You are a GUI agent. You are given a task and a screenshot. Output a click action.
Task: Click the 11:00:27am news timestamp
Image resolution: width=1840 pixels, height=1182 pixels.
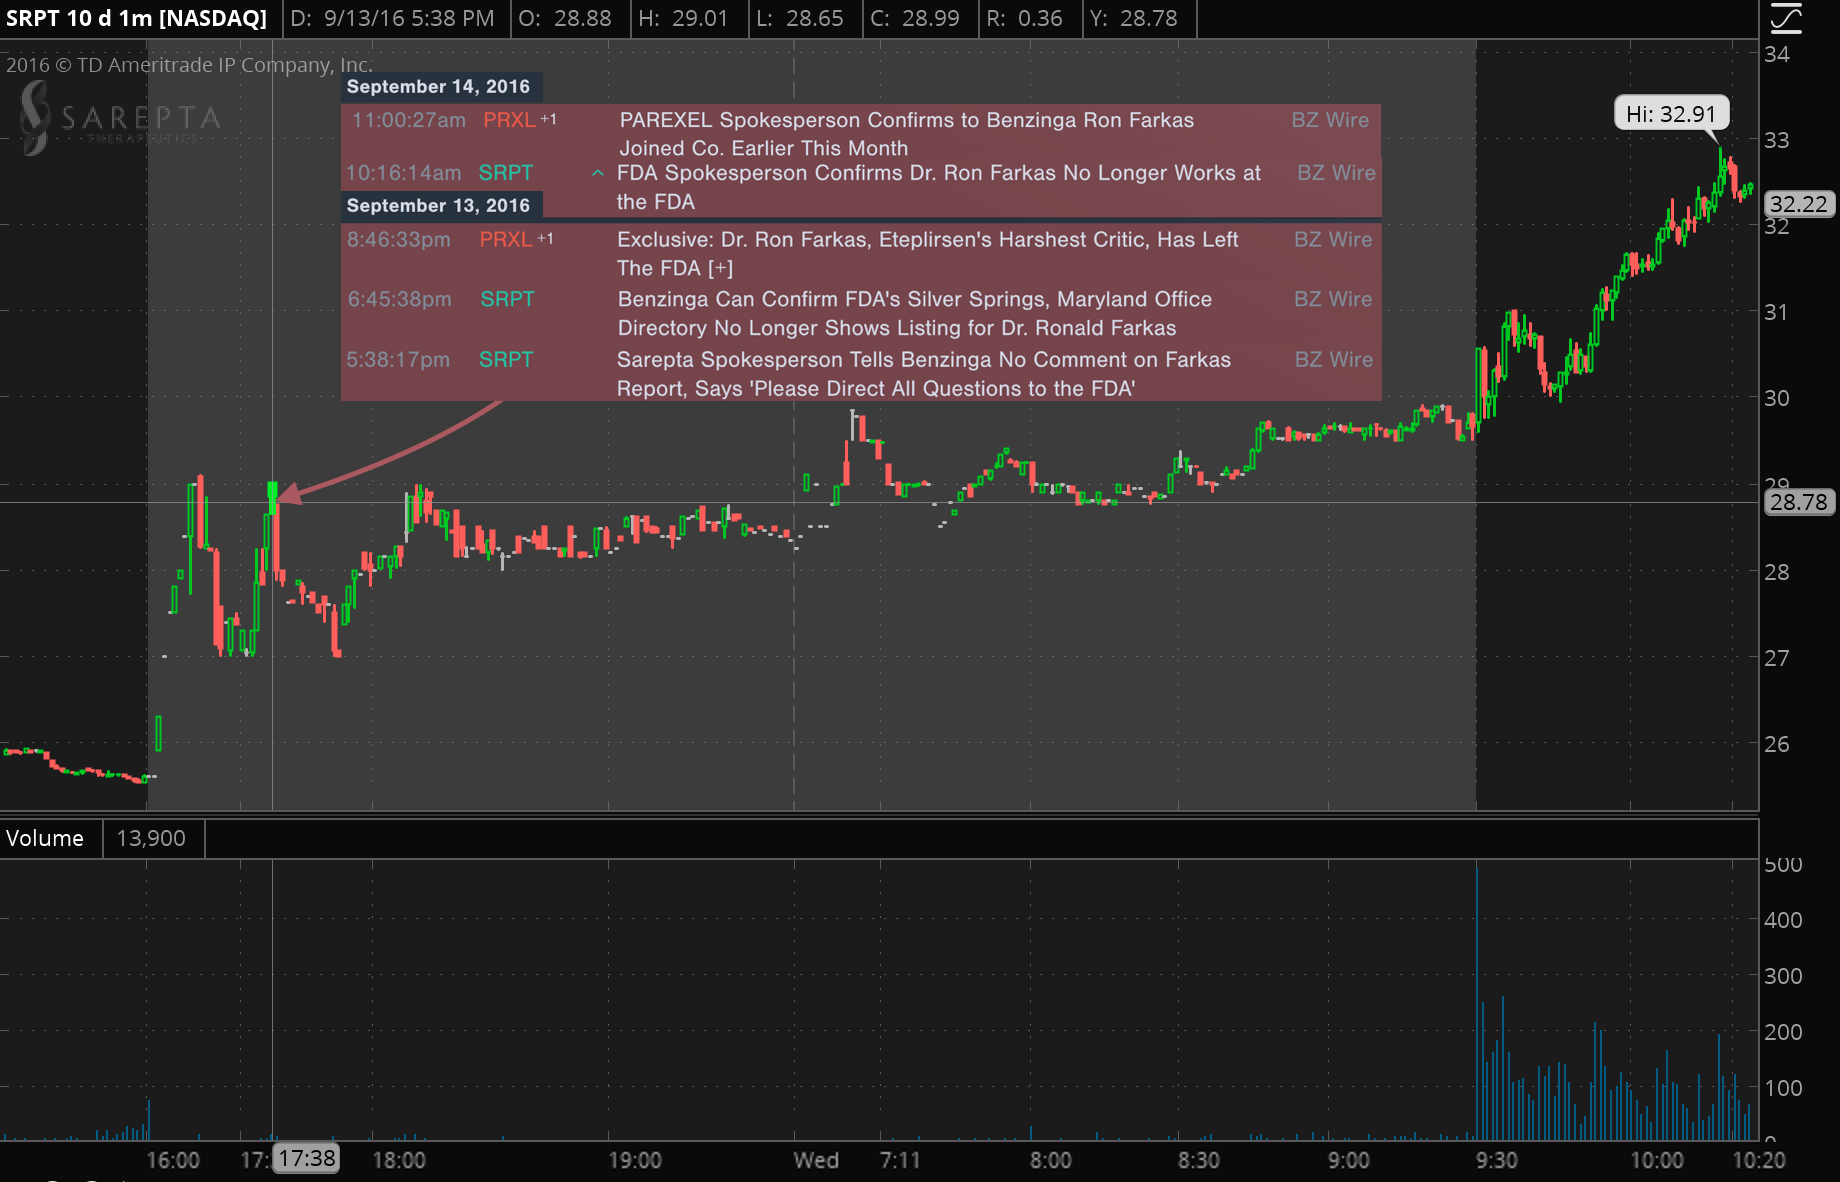coord(408,120)
